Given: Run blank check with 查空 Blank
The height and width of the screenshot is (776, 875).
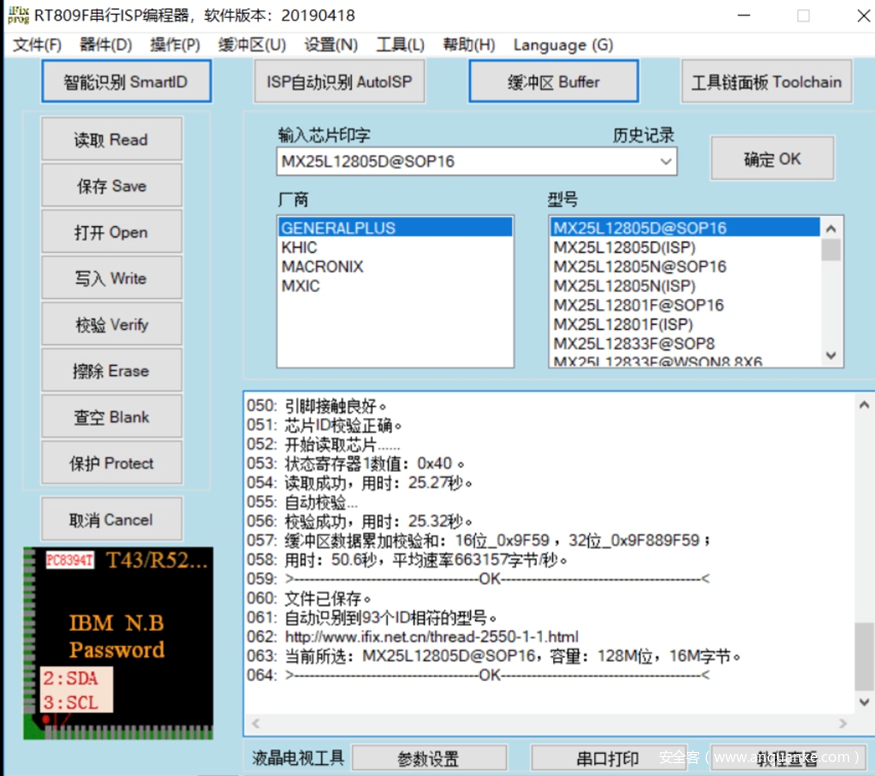Looking at the screenshot, I should coord(111,416).
